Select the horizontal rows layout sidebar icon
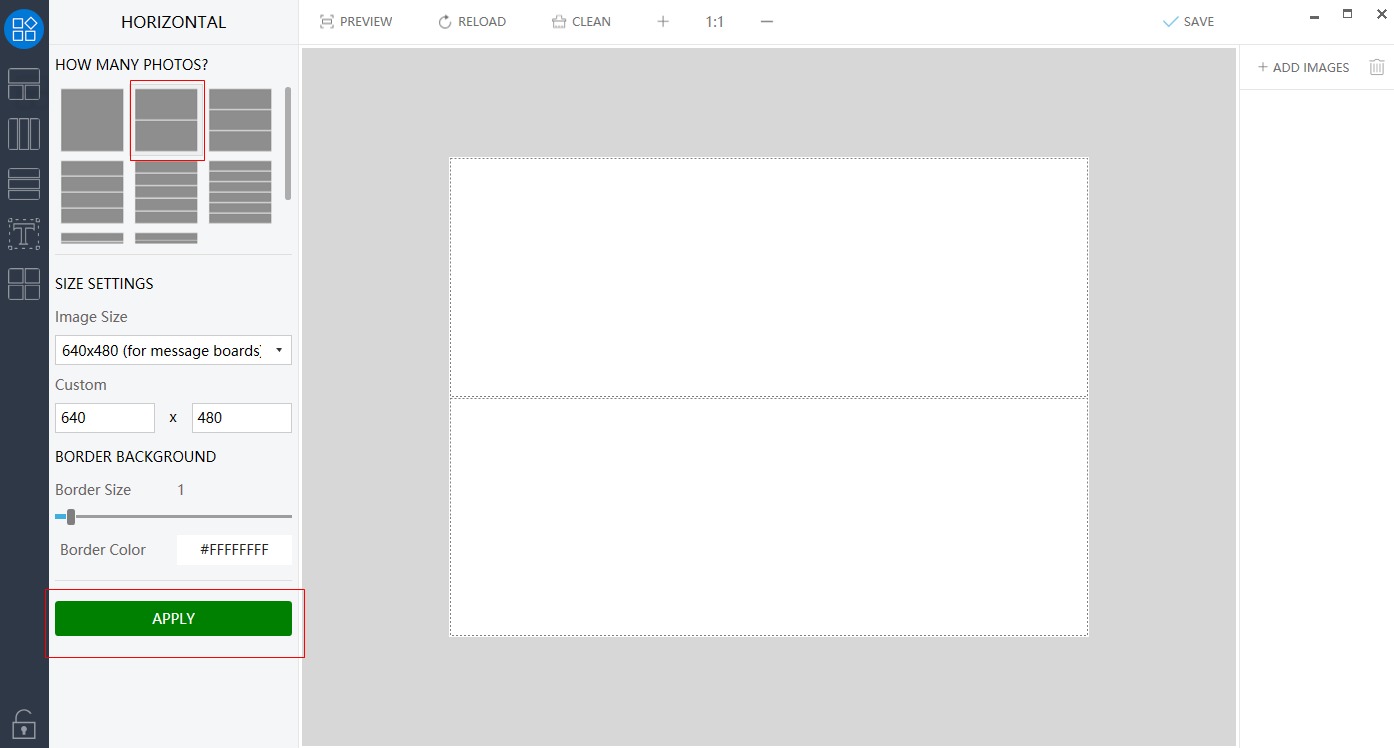The height and width of the screenshot is (748, 1394). pyautogui.click(x=24, y=184)
